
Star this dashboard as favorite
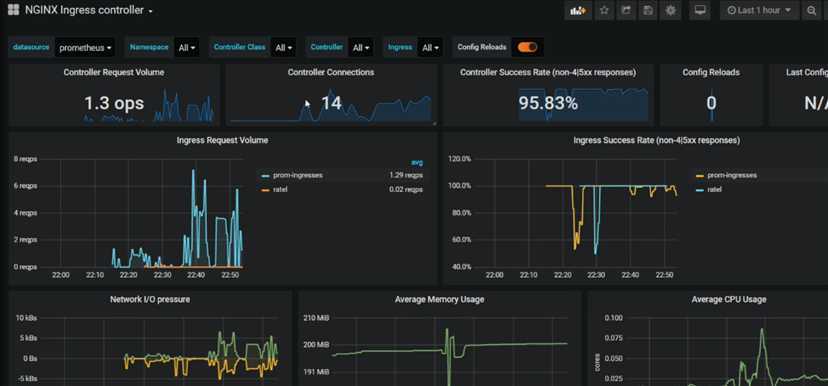click(605, 11)
